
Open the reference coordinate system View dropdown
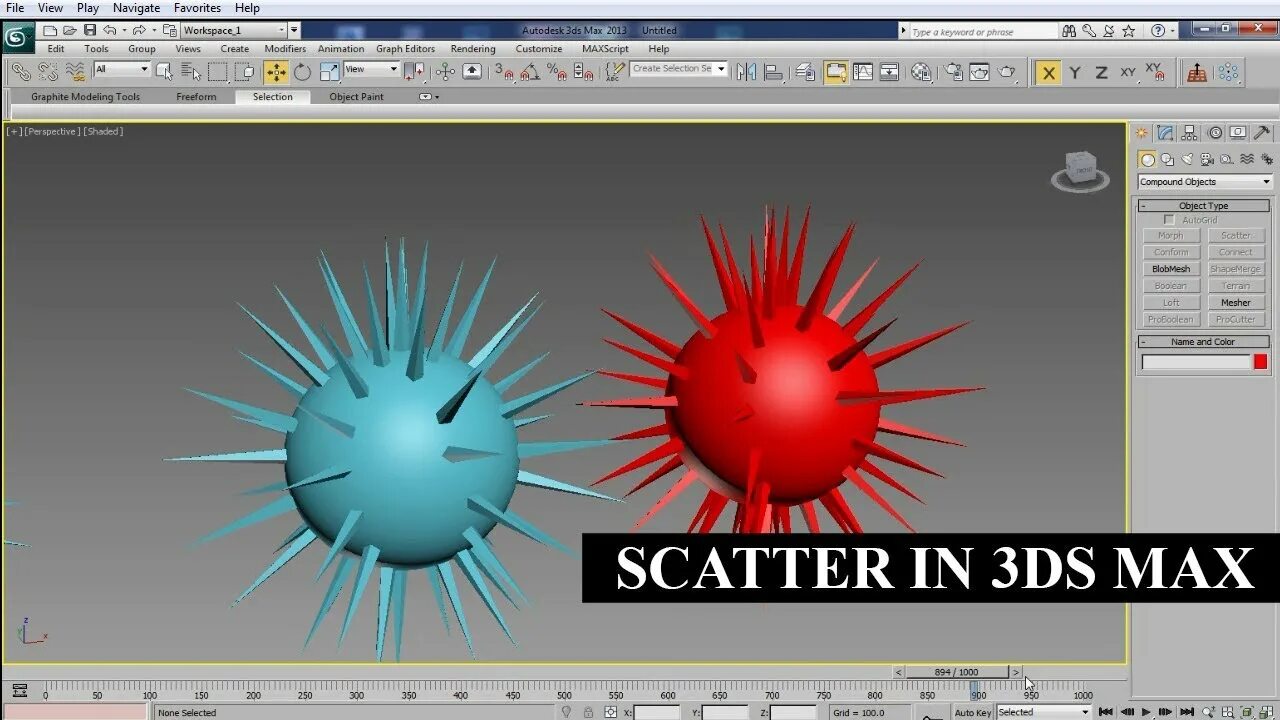coord(371,69)
